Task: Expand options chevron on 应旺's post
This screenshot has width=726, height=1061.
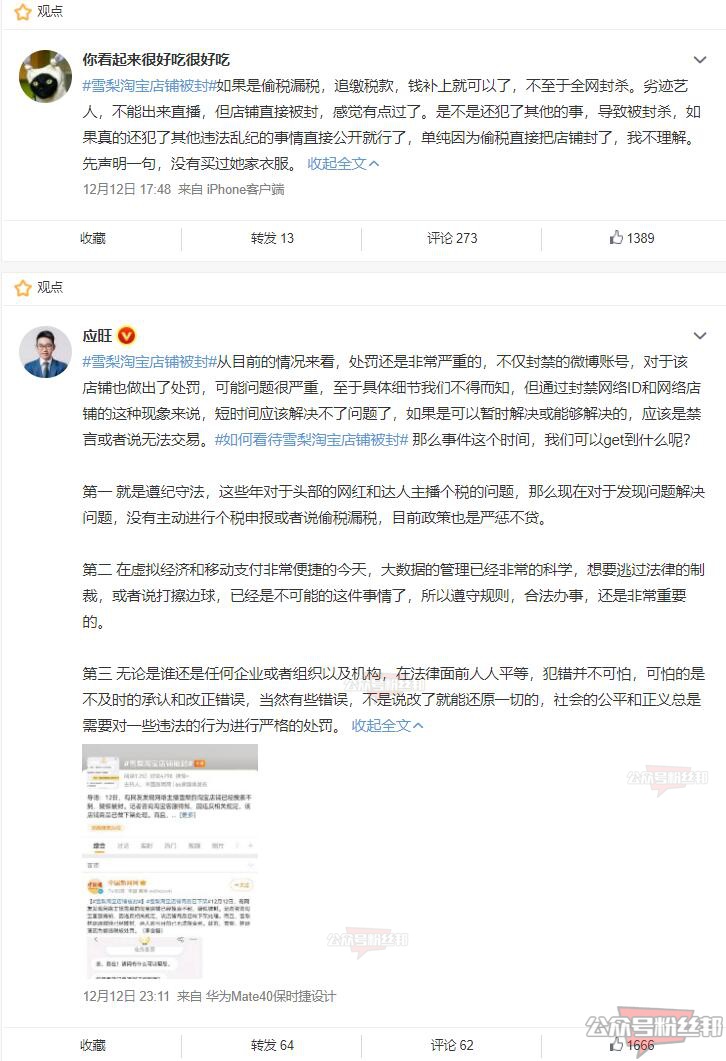Action: (x=700, y=336)
